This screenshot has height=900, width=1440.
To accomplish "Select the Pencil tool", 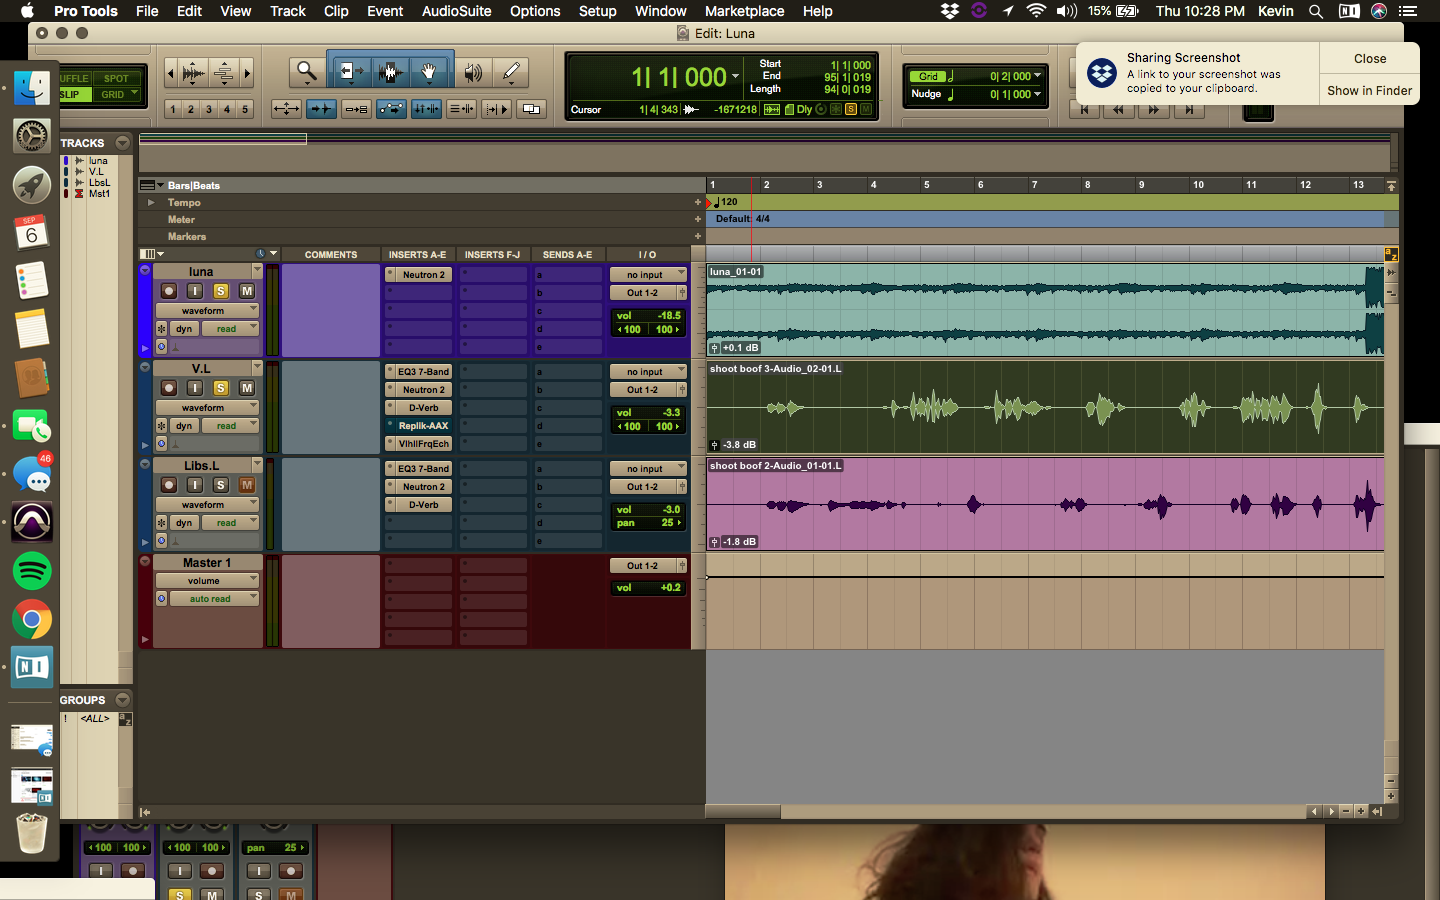I will tap(511, 72).
